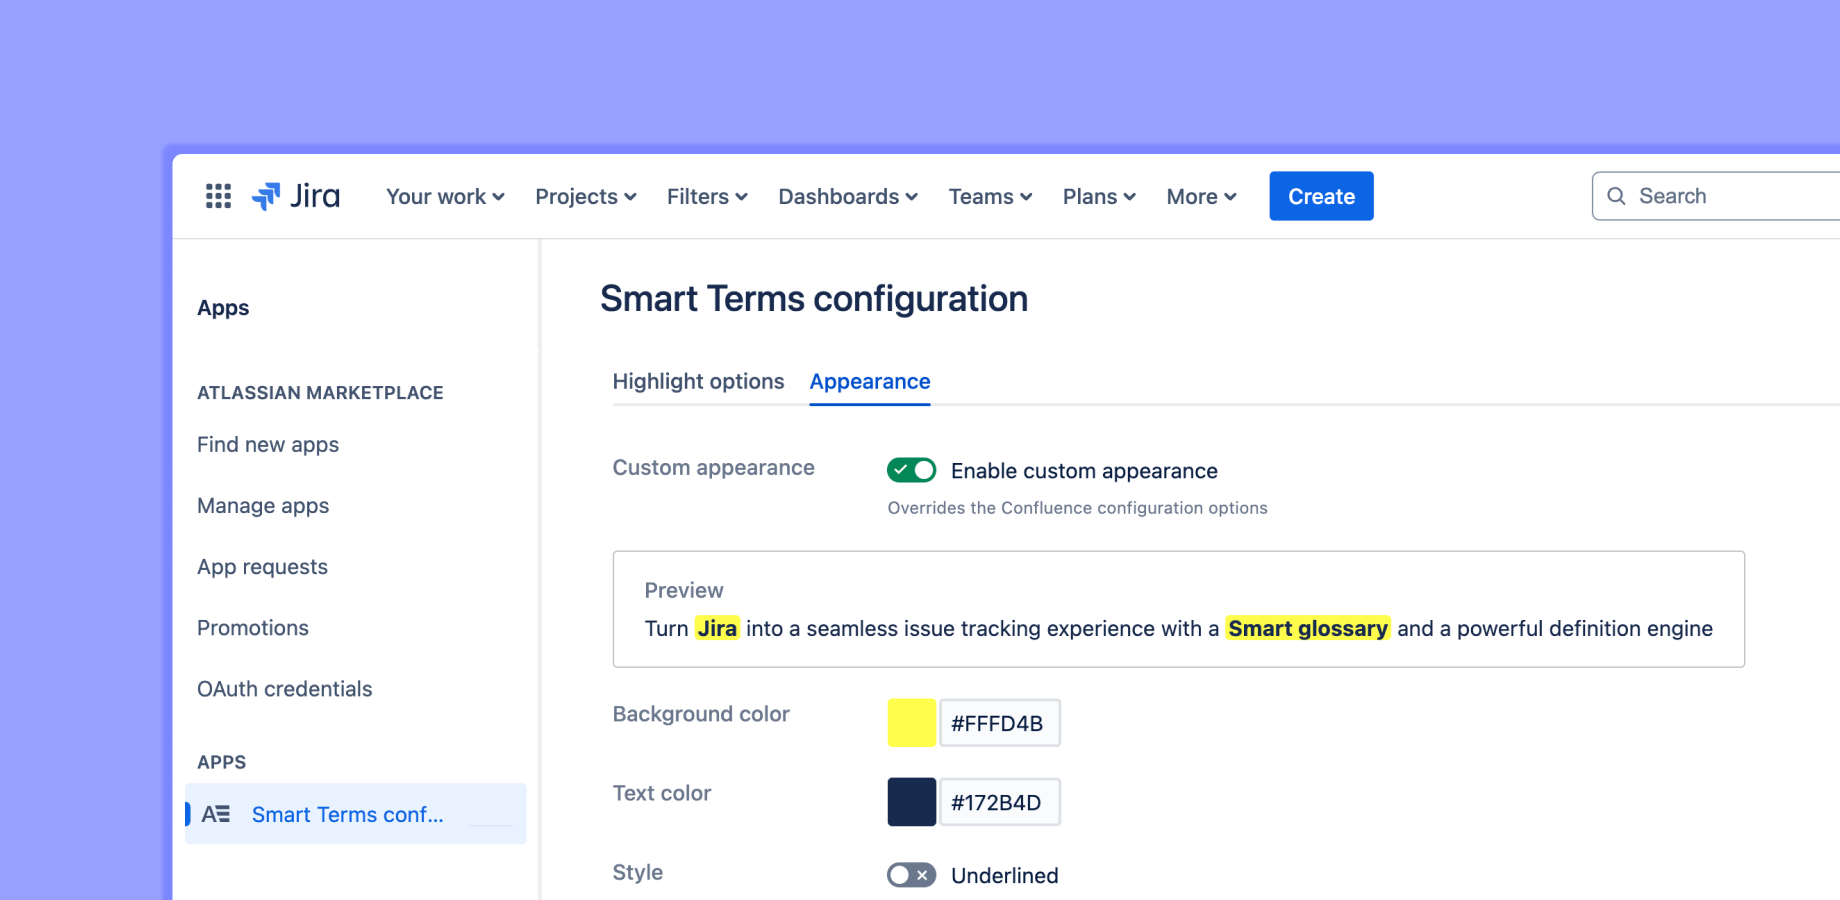Open the app switcher grid icon
Image resolution: width=1840 pixels, height=900 pixels.
218,196
